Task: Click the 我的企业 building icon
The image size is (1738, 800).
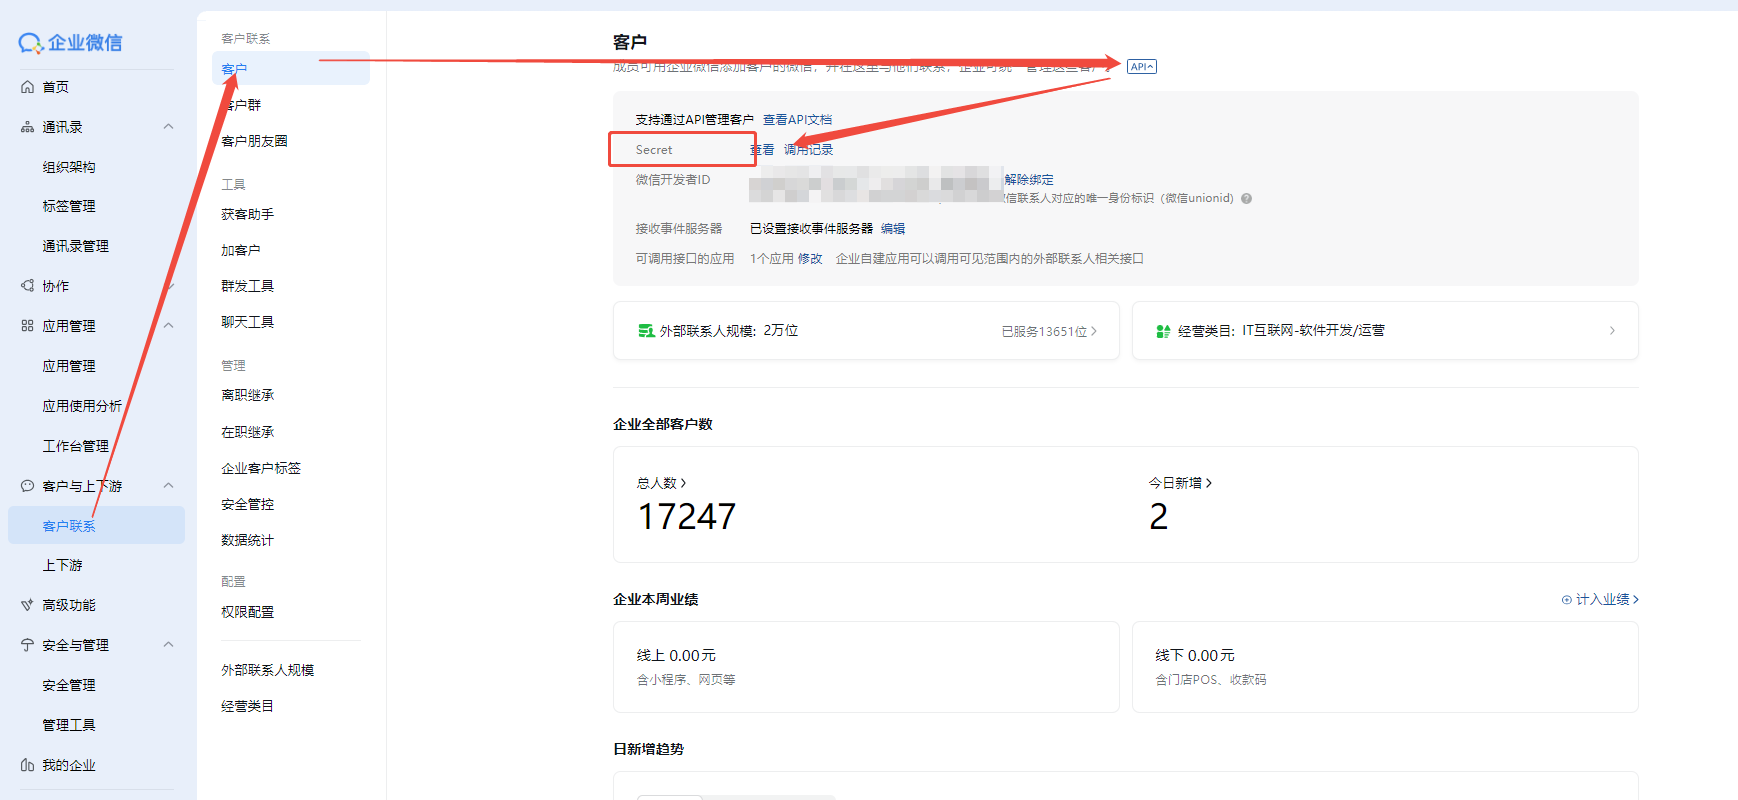Action: click(28, 765)
